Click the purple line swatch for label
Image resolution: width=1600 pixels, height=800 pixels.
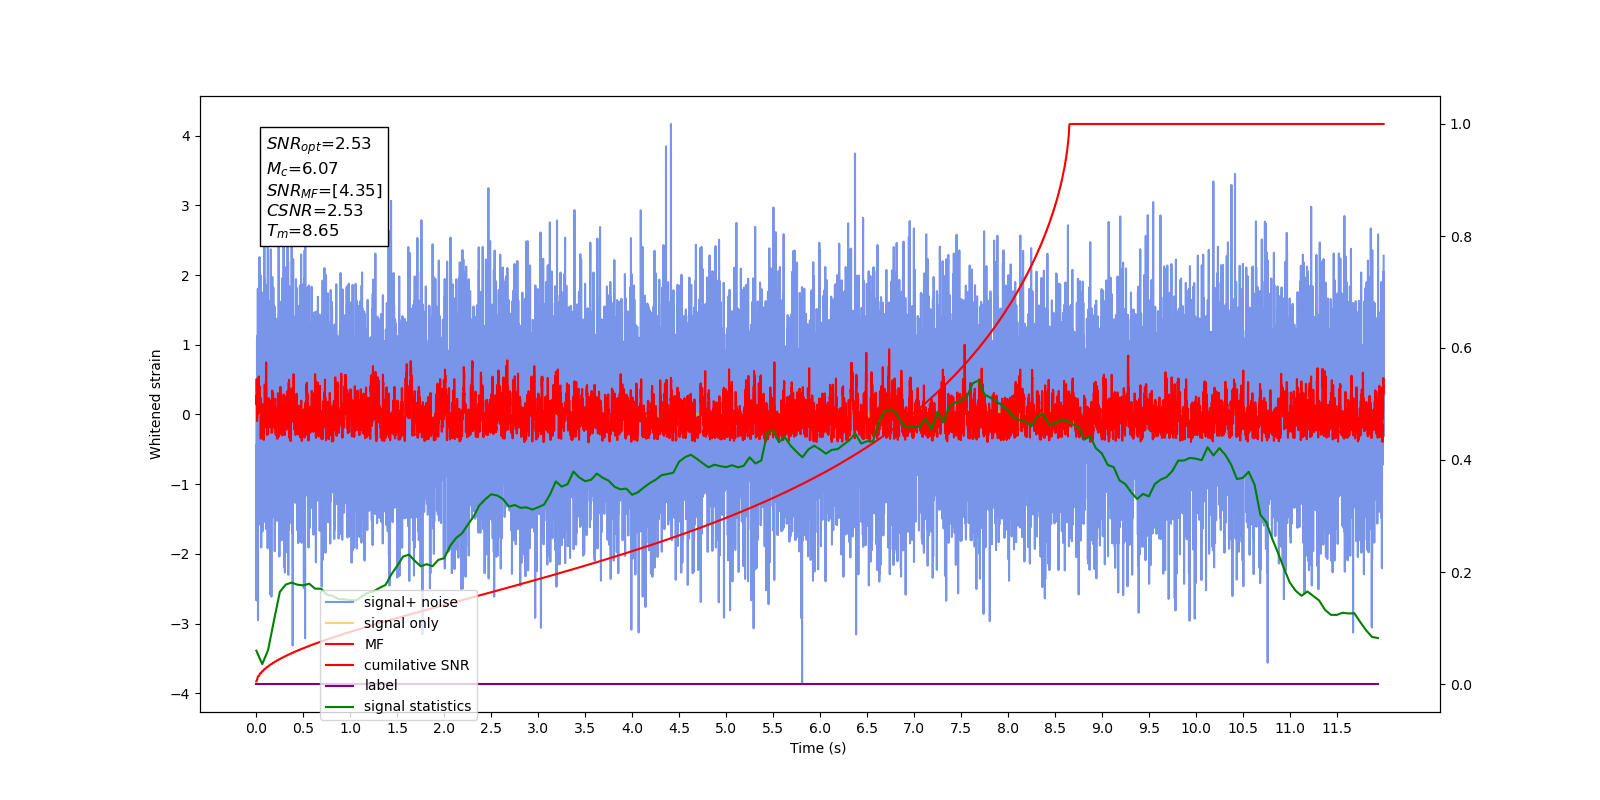340,685
